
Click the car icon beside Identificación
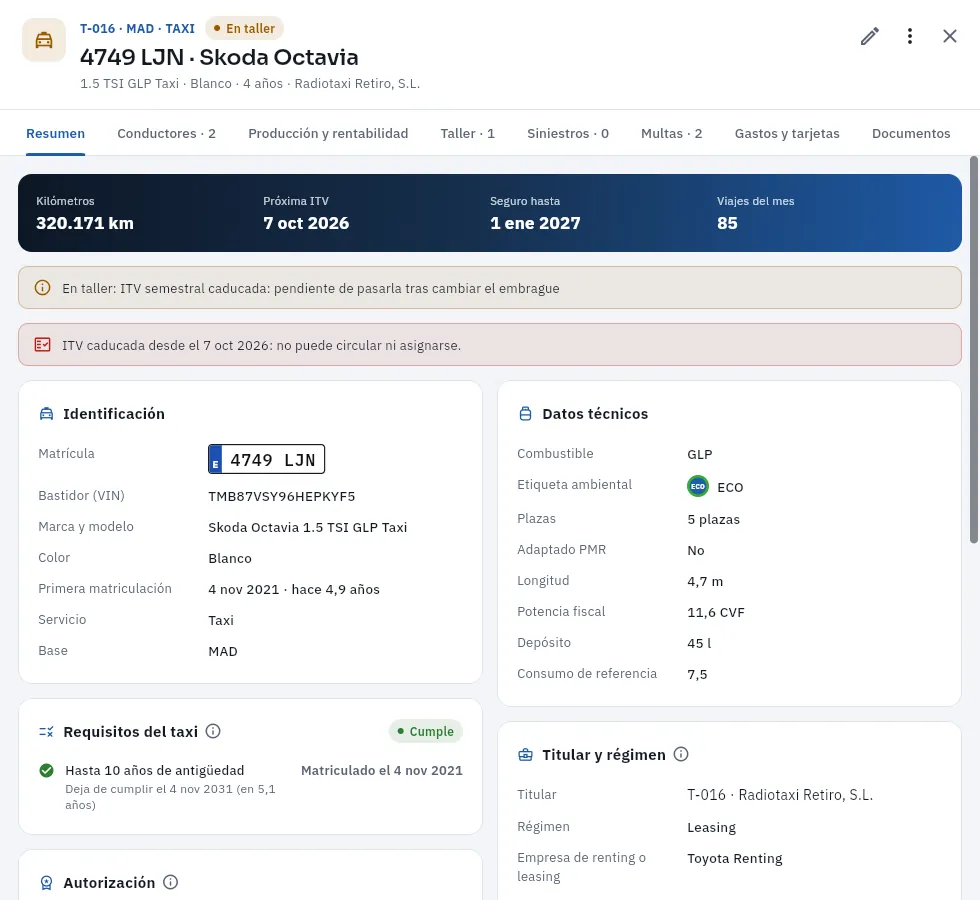pos(46,414)
